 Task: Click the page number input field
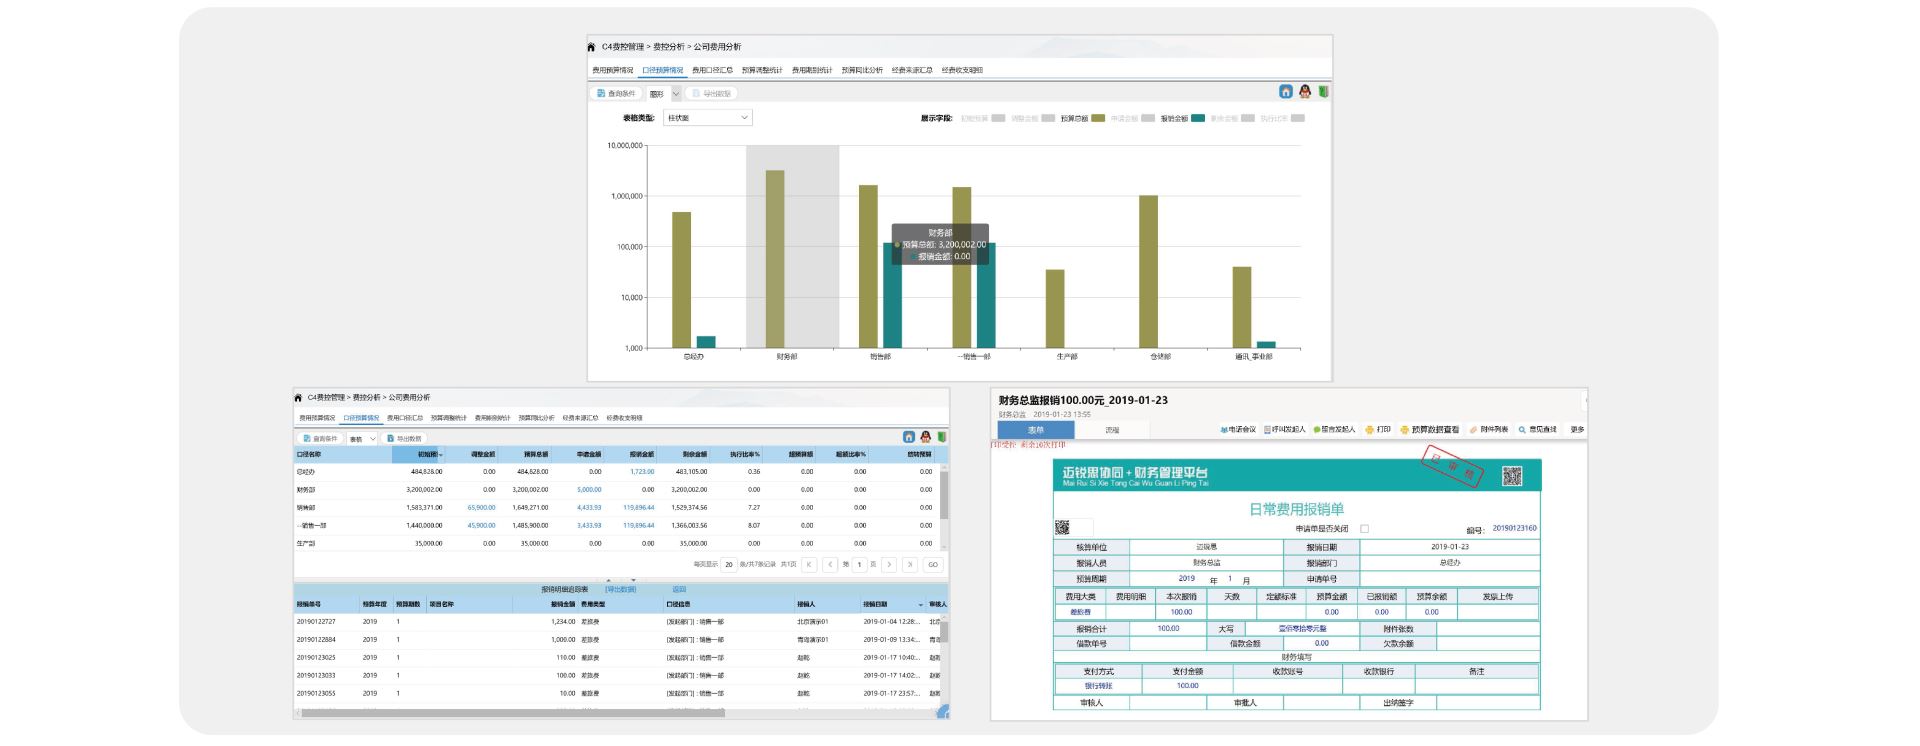coord(859,565)
